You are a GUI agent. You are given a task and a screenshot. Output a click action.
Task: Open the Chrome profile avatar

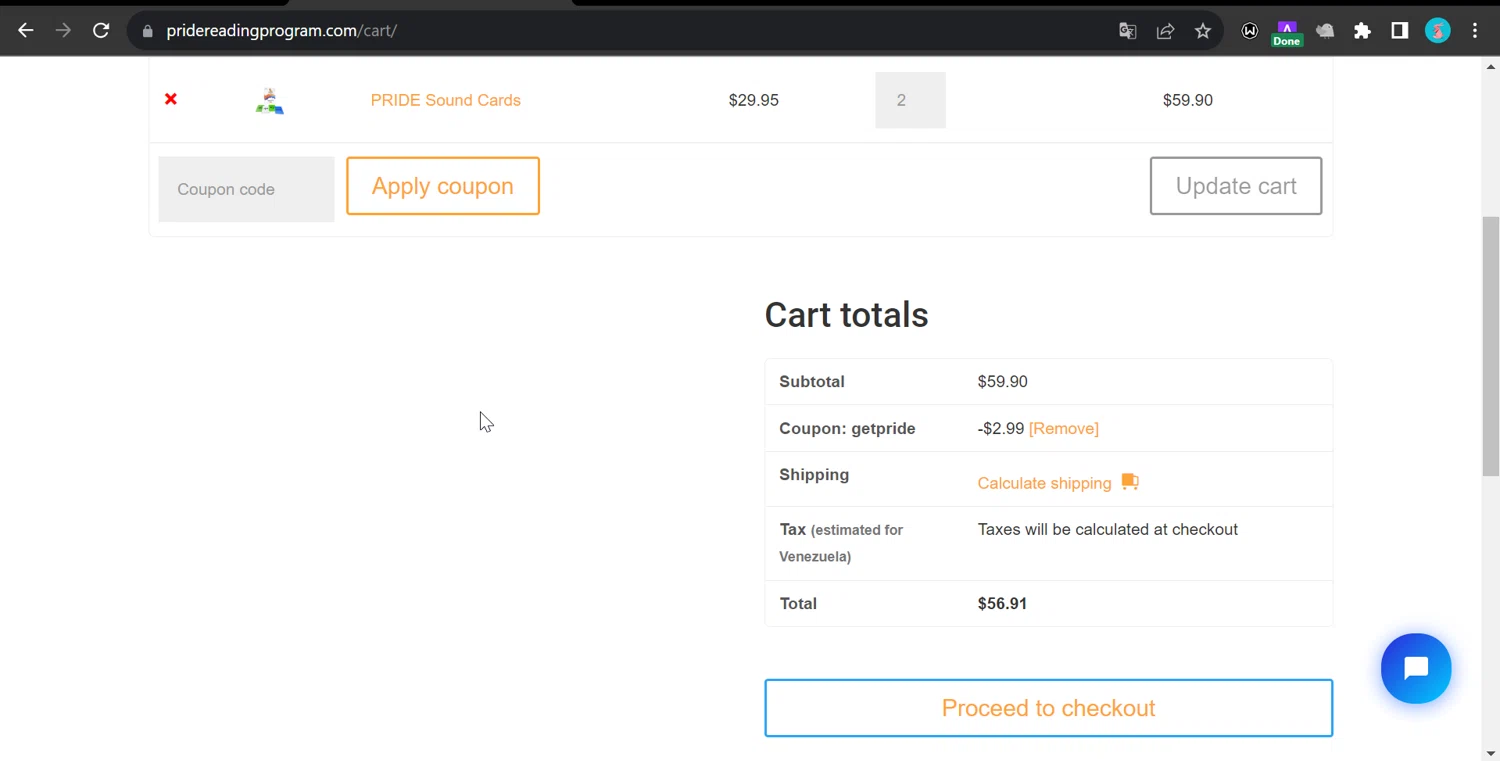pyautogui.click(x=1438, y=31)
